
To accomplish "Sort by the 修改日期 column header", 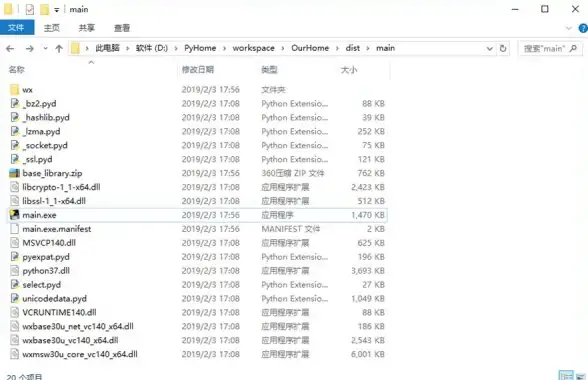I will click(198, 69).
